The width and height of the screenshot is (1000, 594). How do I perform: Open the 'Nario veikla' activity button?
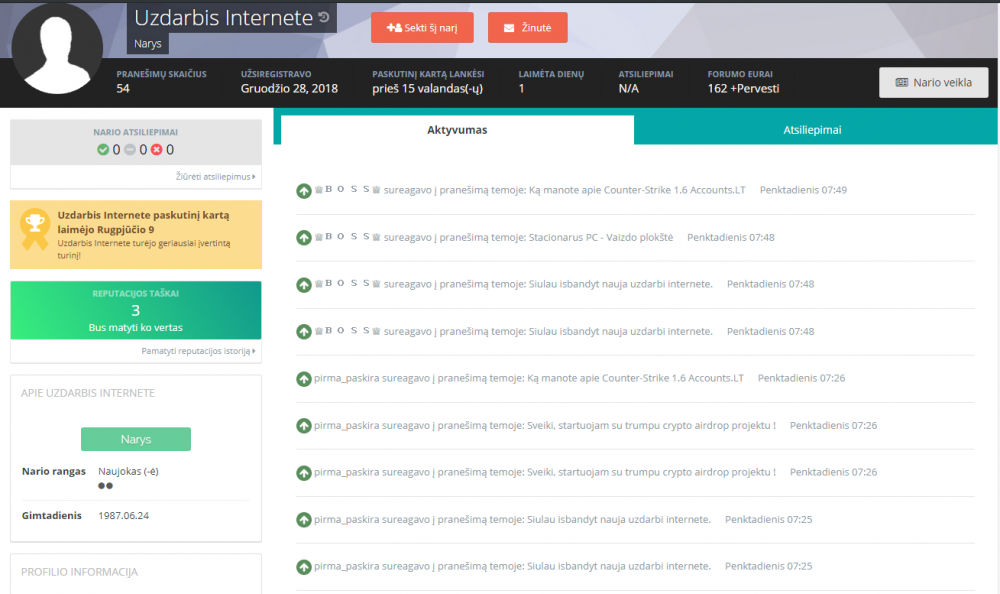(x=933, y=83)
